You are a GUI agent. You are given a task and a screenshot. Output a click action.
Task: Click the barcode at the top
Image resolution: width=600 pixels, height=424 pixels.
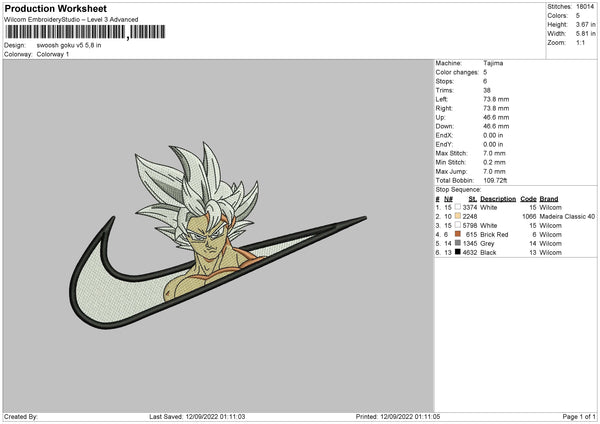coord(85,32)
